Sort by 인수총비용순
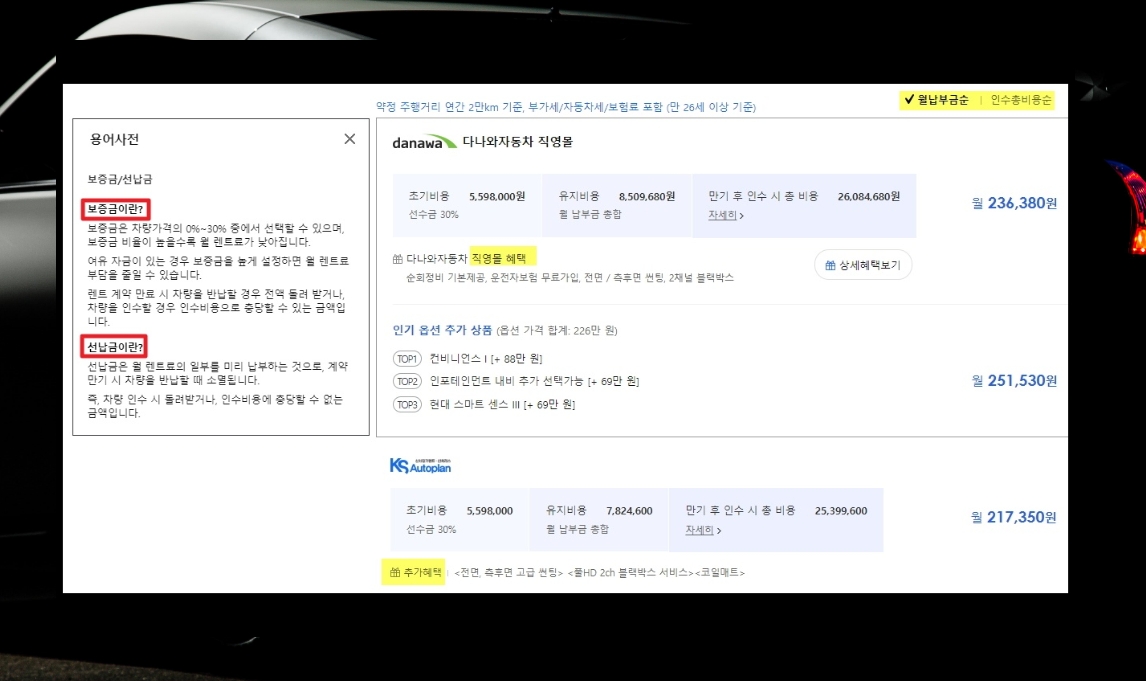The height and width of the screenshot is (681, 1146). 1020,100
